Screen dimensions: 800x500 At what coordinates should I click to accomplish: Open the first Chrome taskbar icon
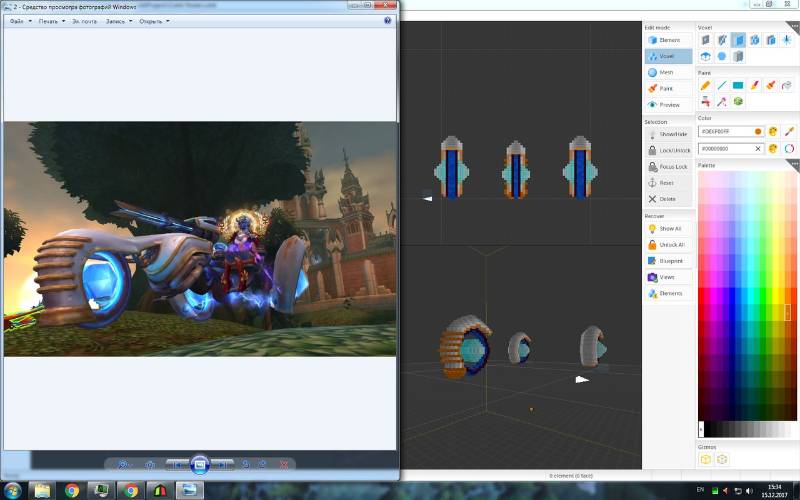(x=72, y=491)
